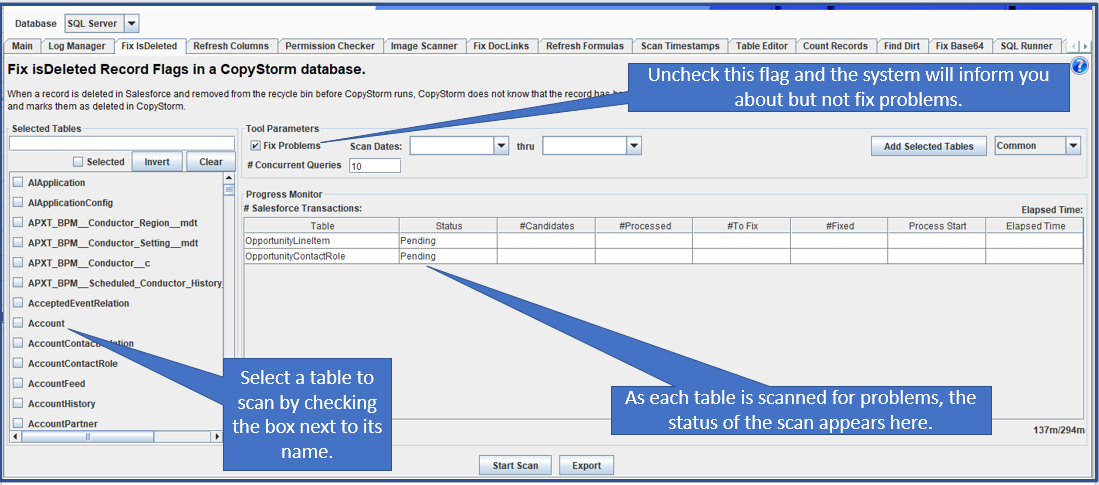Screen dimensions: 1099x485
Task: Open the Refresh Formulas tab
Action: tap(585, 46)
